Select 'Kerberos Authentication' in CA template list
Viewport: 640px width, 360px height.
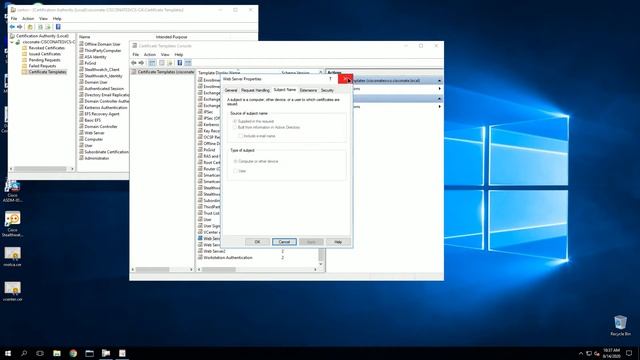(x=106, y=107)
